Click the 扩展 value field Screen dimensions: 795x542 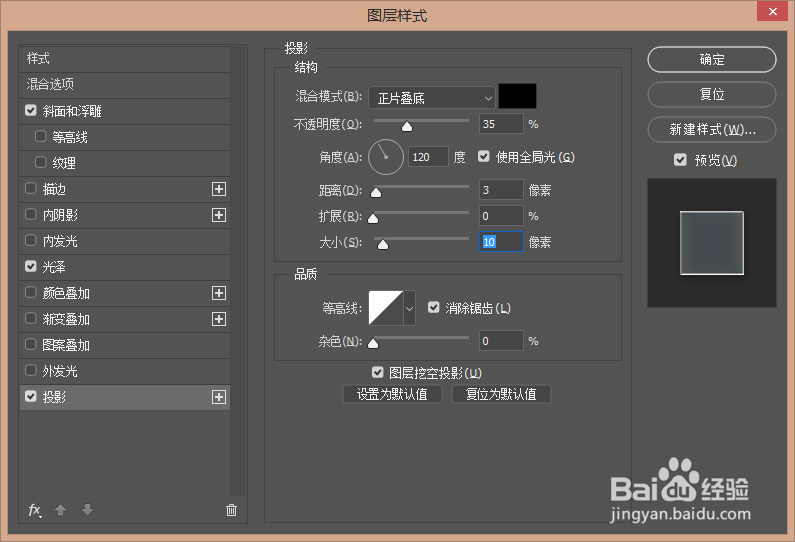point(501,216)
